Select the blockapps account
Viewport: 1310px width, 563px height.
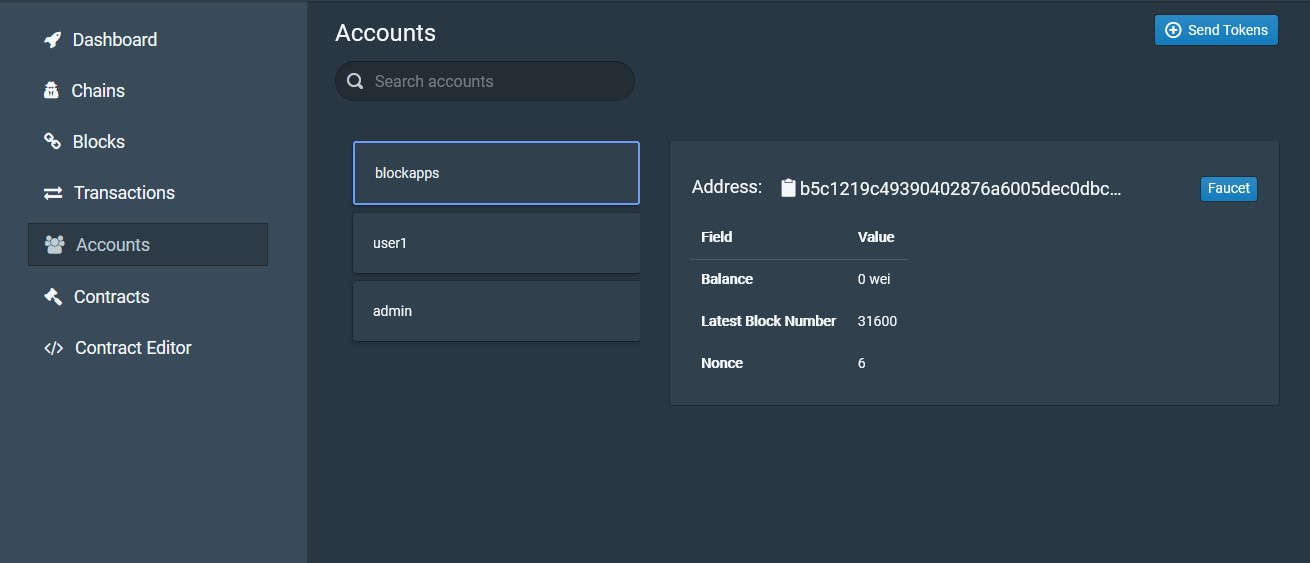[496, 173]
